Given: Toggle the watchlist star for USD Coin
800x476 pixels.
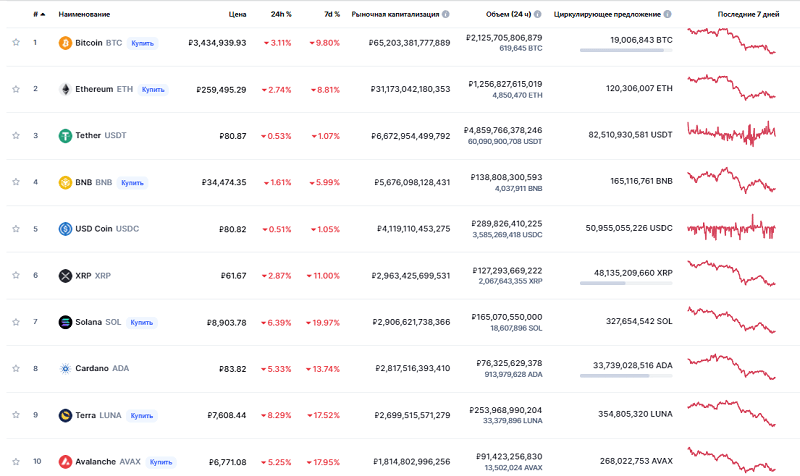Looking at the screenshot, I should (15, 229).
